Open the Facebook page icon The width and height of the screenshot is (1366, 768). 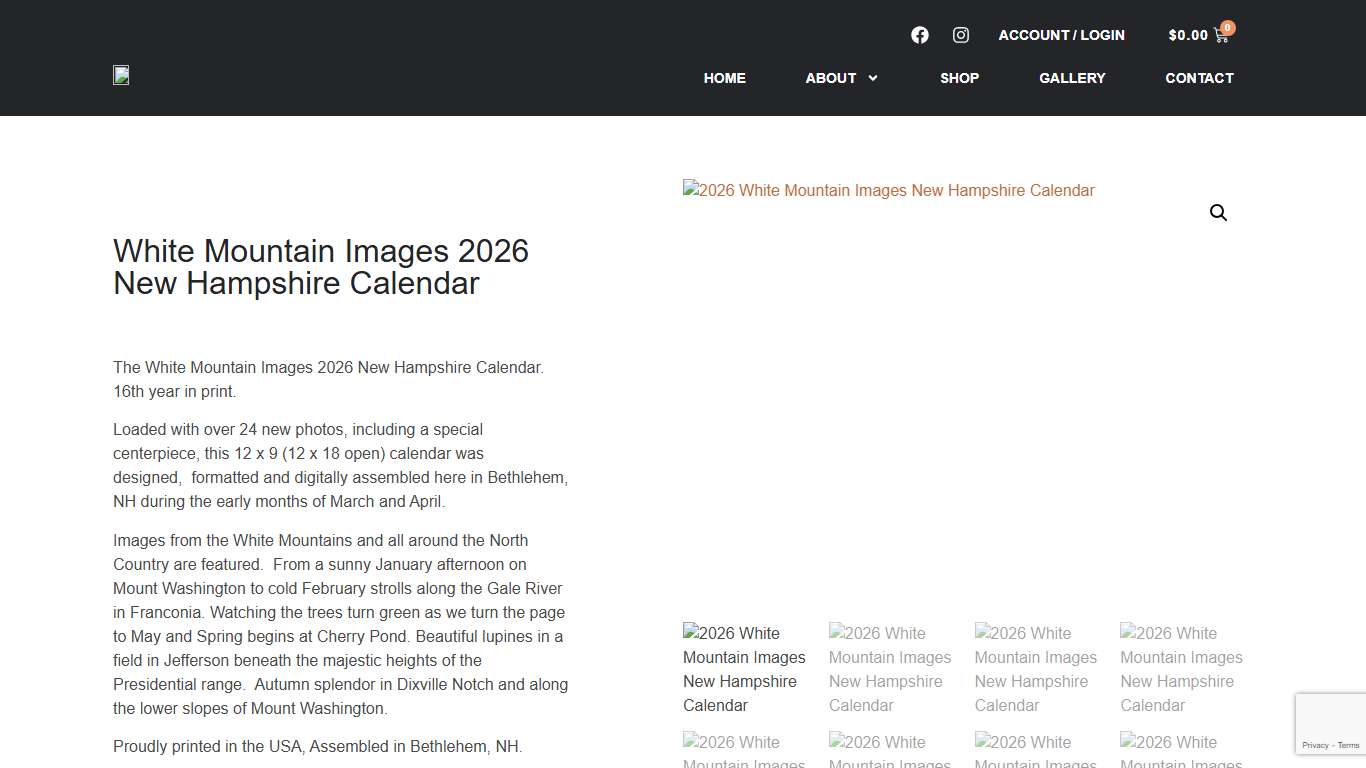(920, 35)
